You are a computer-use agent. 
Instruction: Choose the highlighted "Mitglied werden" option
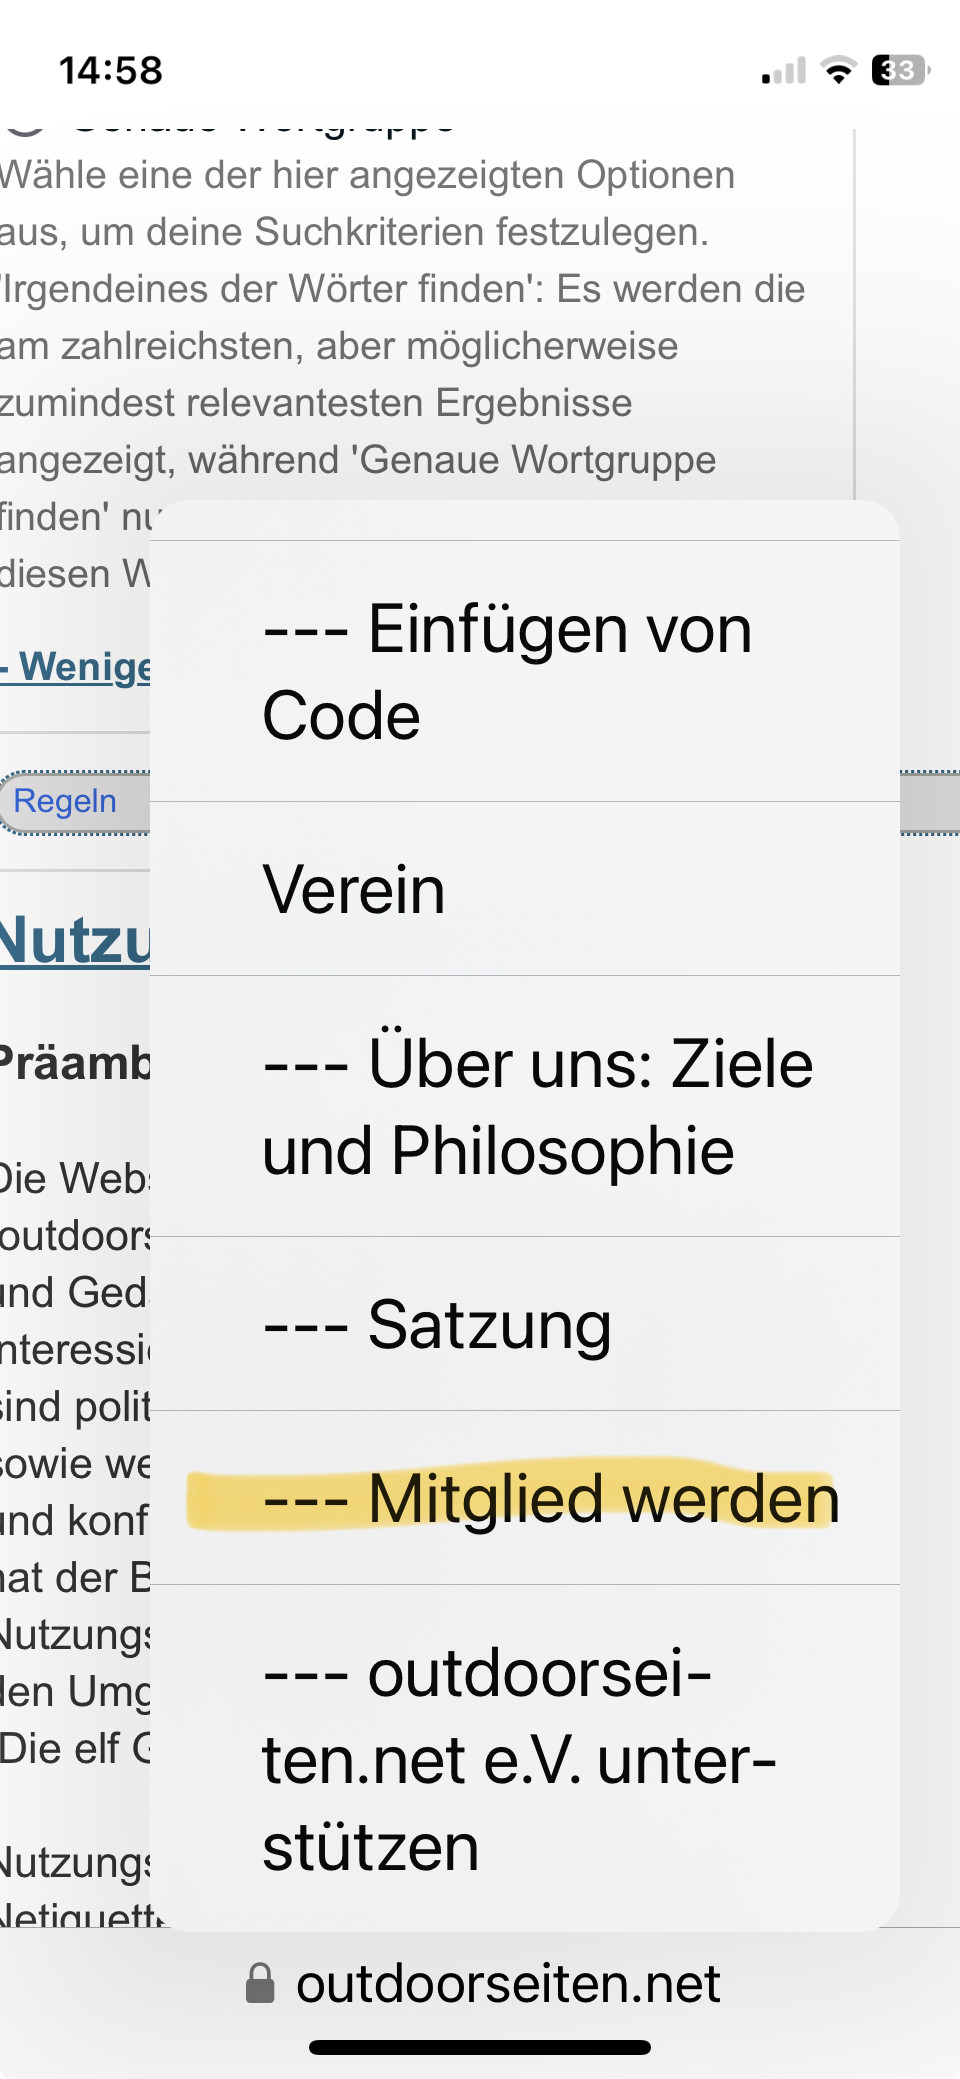click(524, 1498)
